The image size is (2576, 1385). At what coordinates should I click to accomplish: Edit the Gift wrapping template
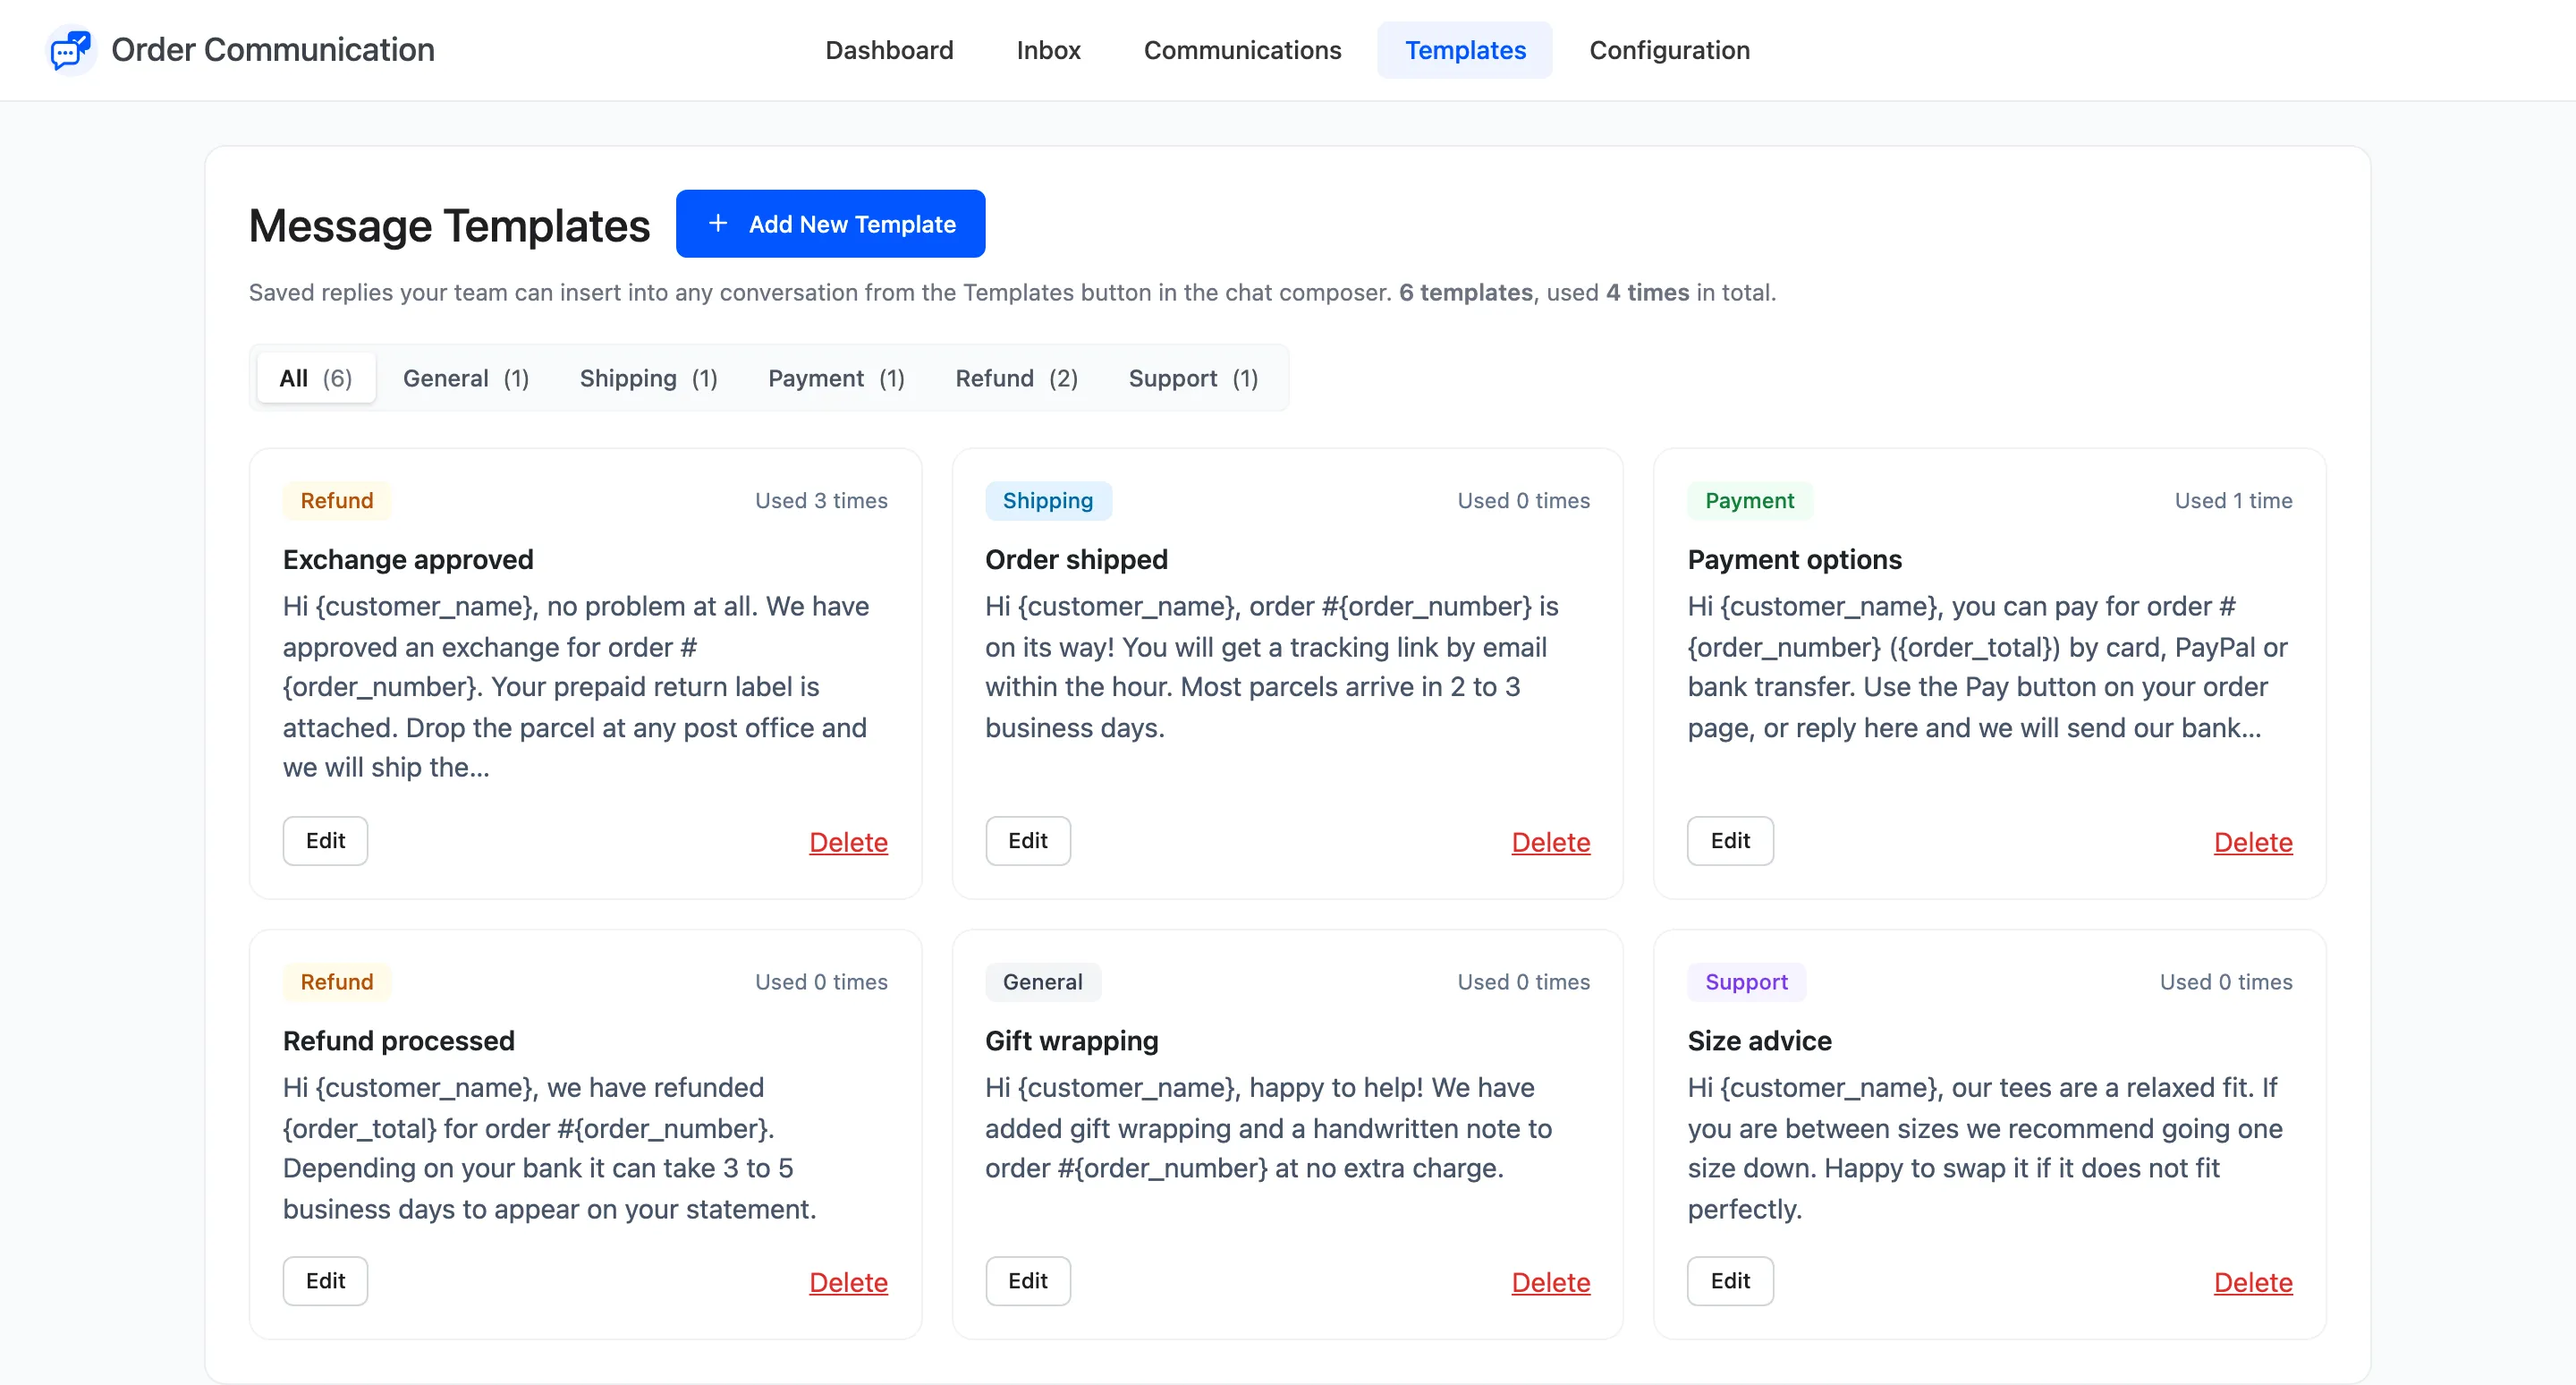tap(1028, 1281)
